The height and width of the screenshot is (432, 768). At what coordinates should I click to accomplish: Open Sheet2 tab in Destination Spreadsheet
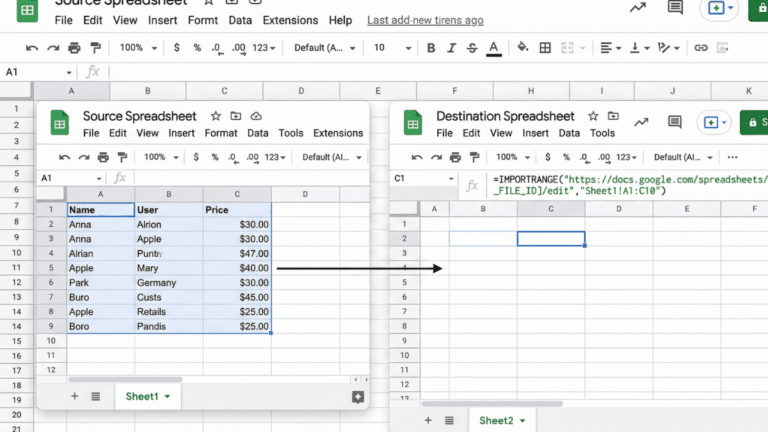(x=502, y=420)
